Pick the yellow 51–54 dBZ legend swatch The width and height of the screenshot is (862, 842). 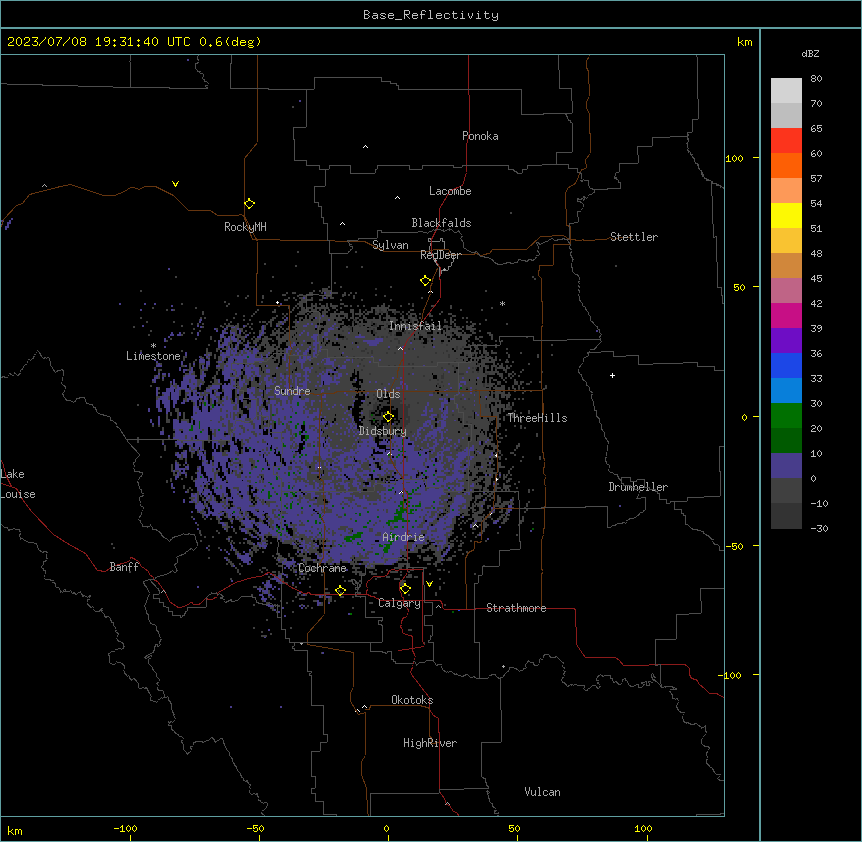click(x=786, y=215)
